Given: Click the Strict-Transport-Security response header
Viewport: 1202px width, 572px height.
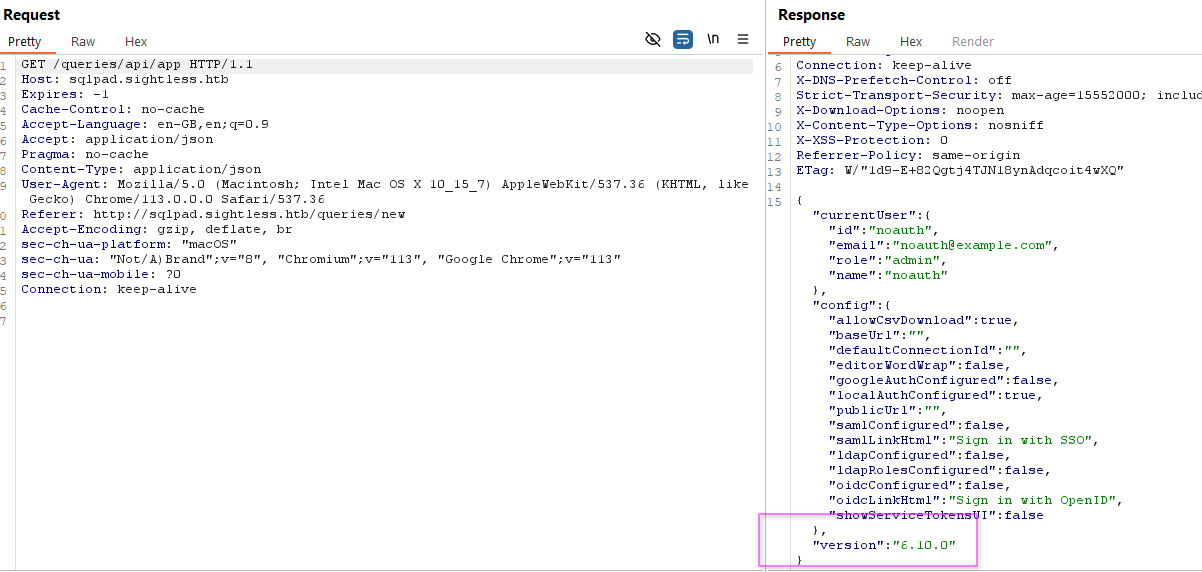Looking at the screenshot, I should 998,95.
